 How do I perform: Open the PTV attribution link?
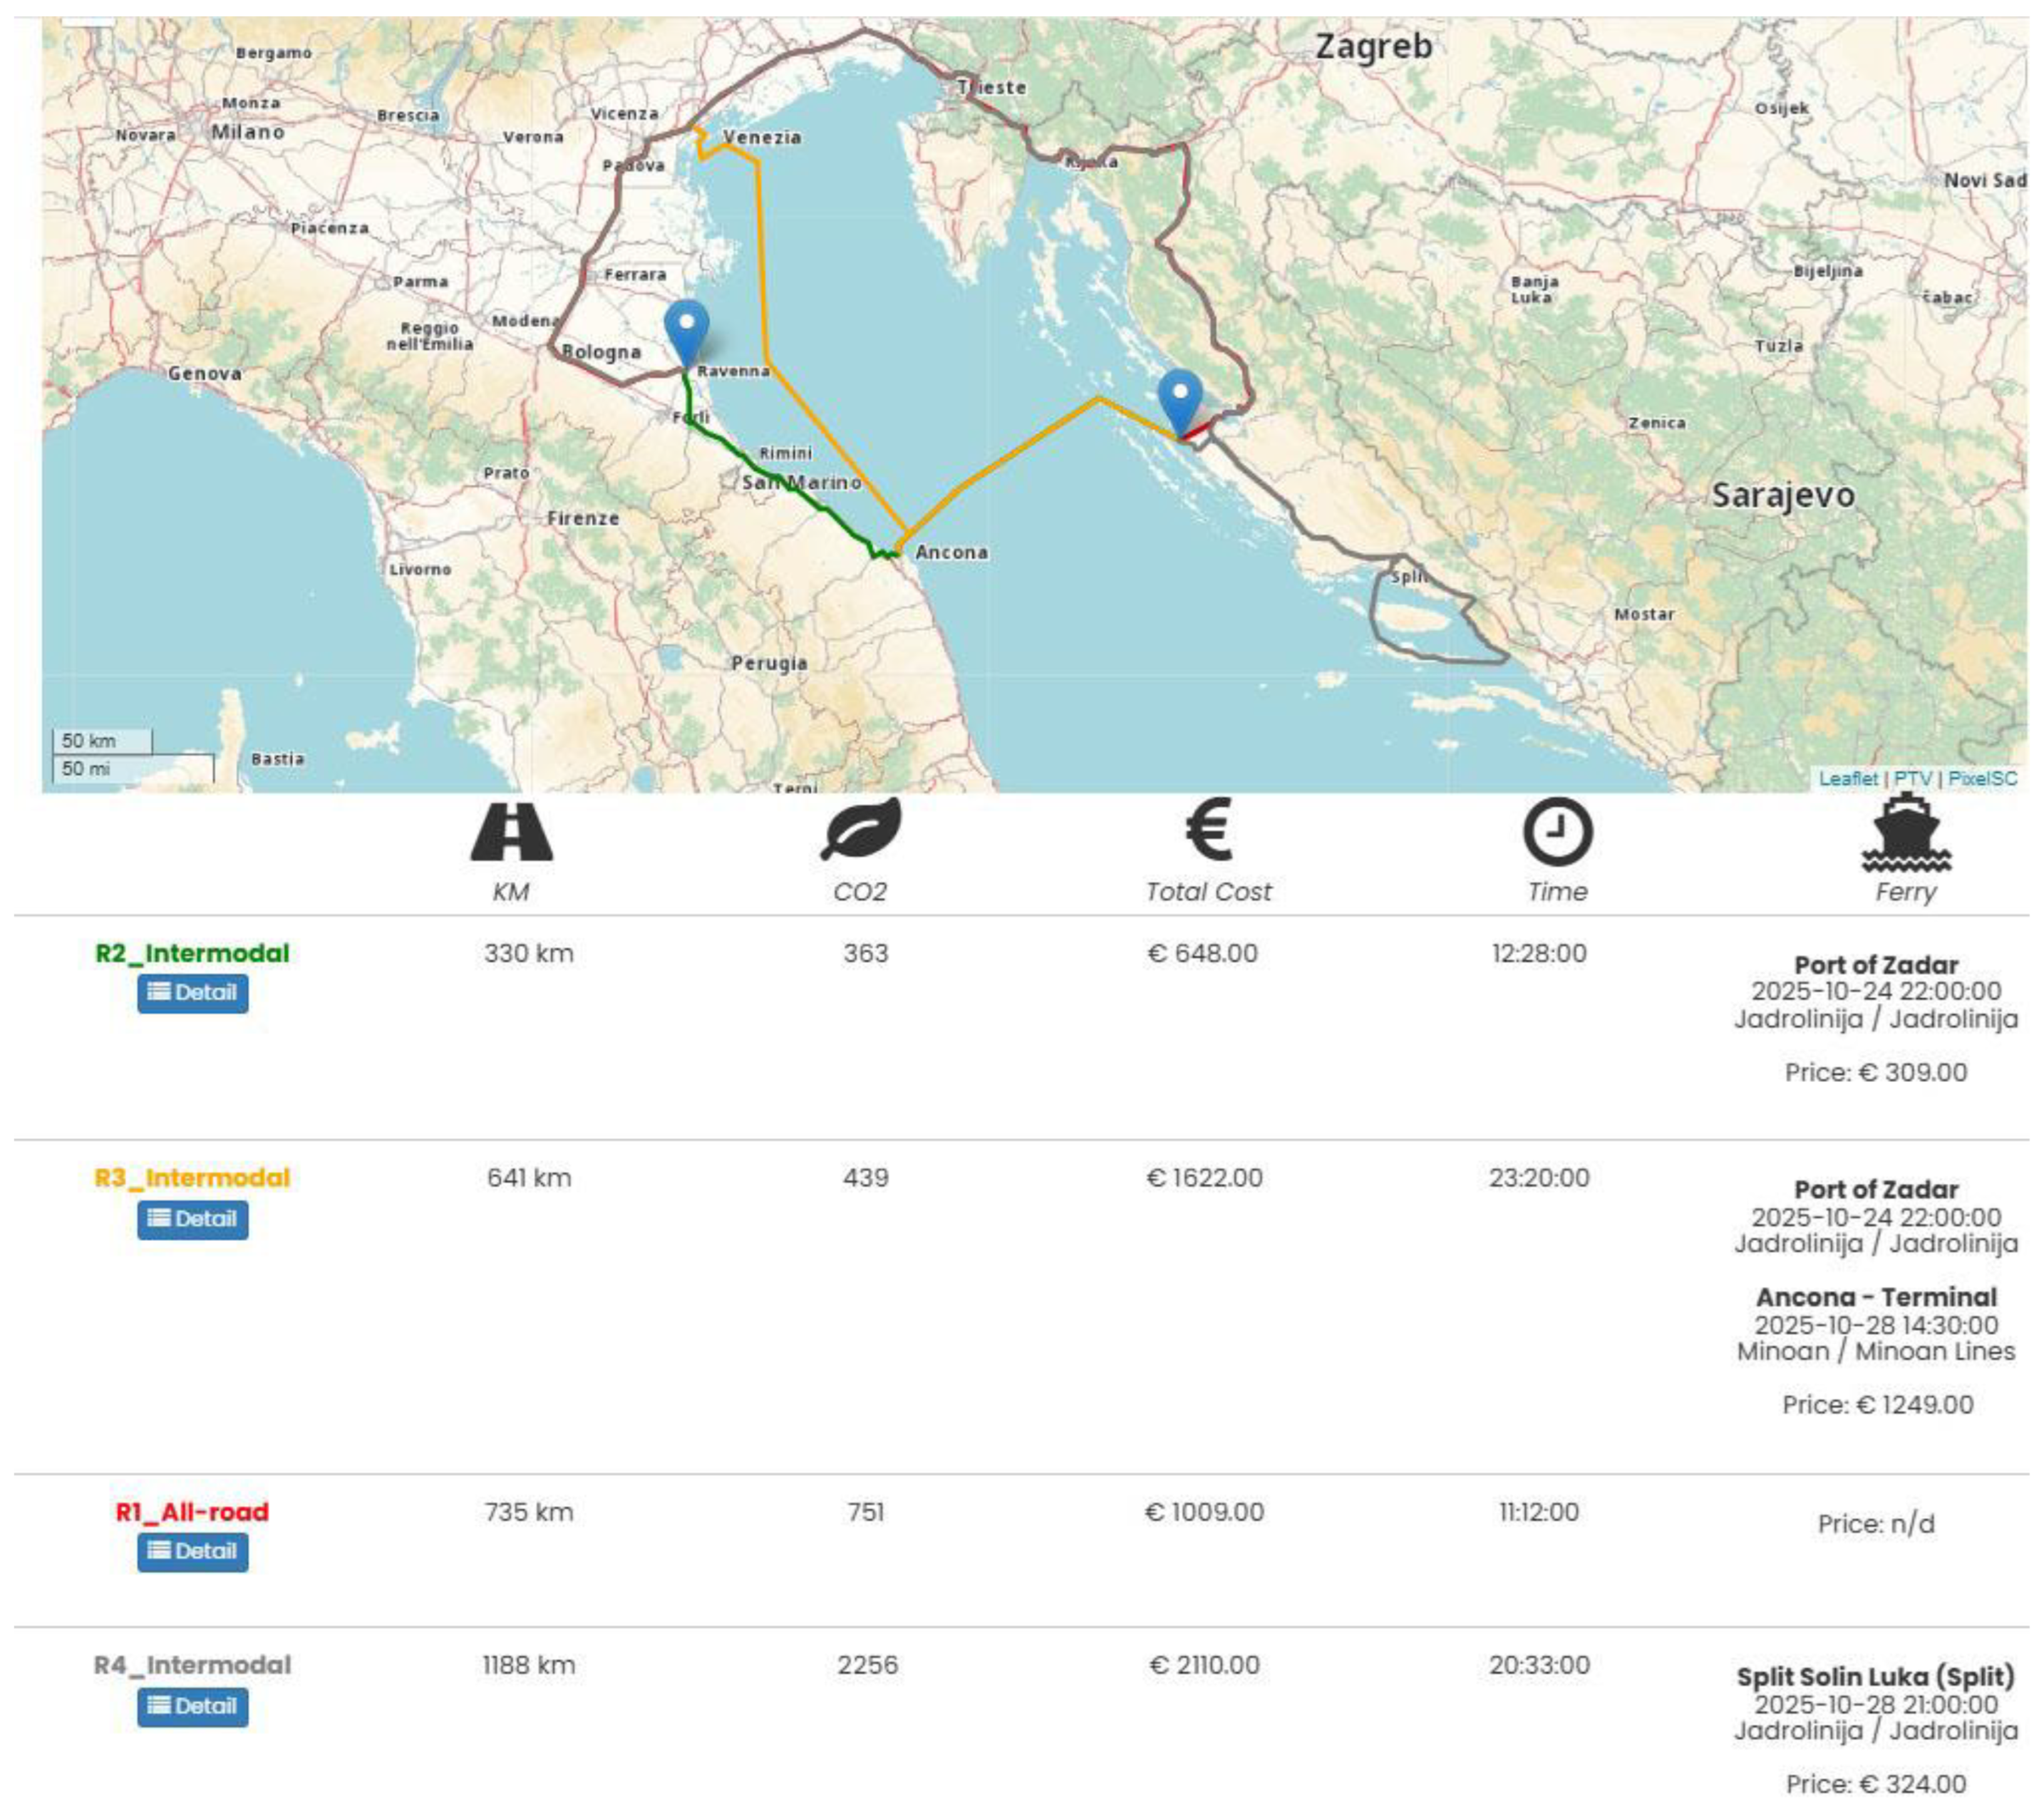point(1912,778)
